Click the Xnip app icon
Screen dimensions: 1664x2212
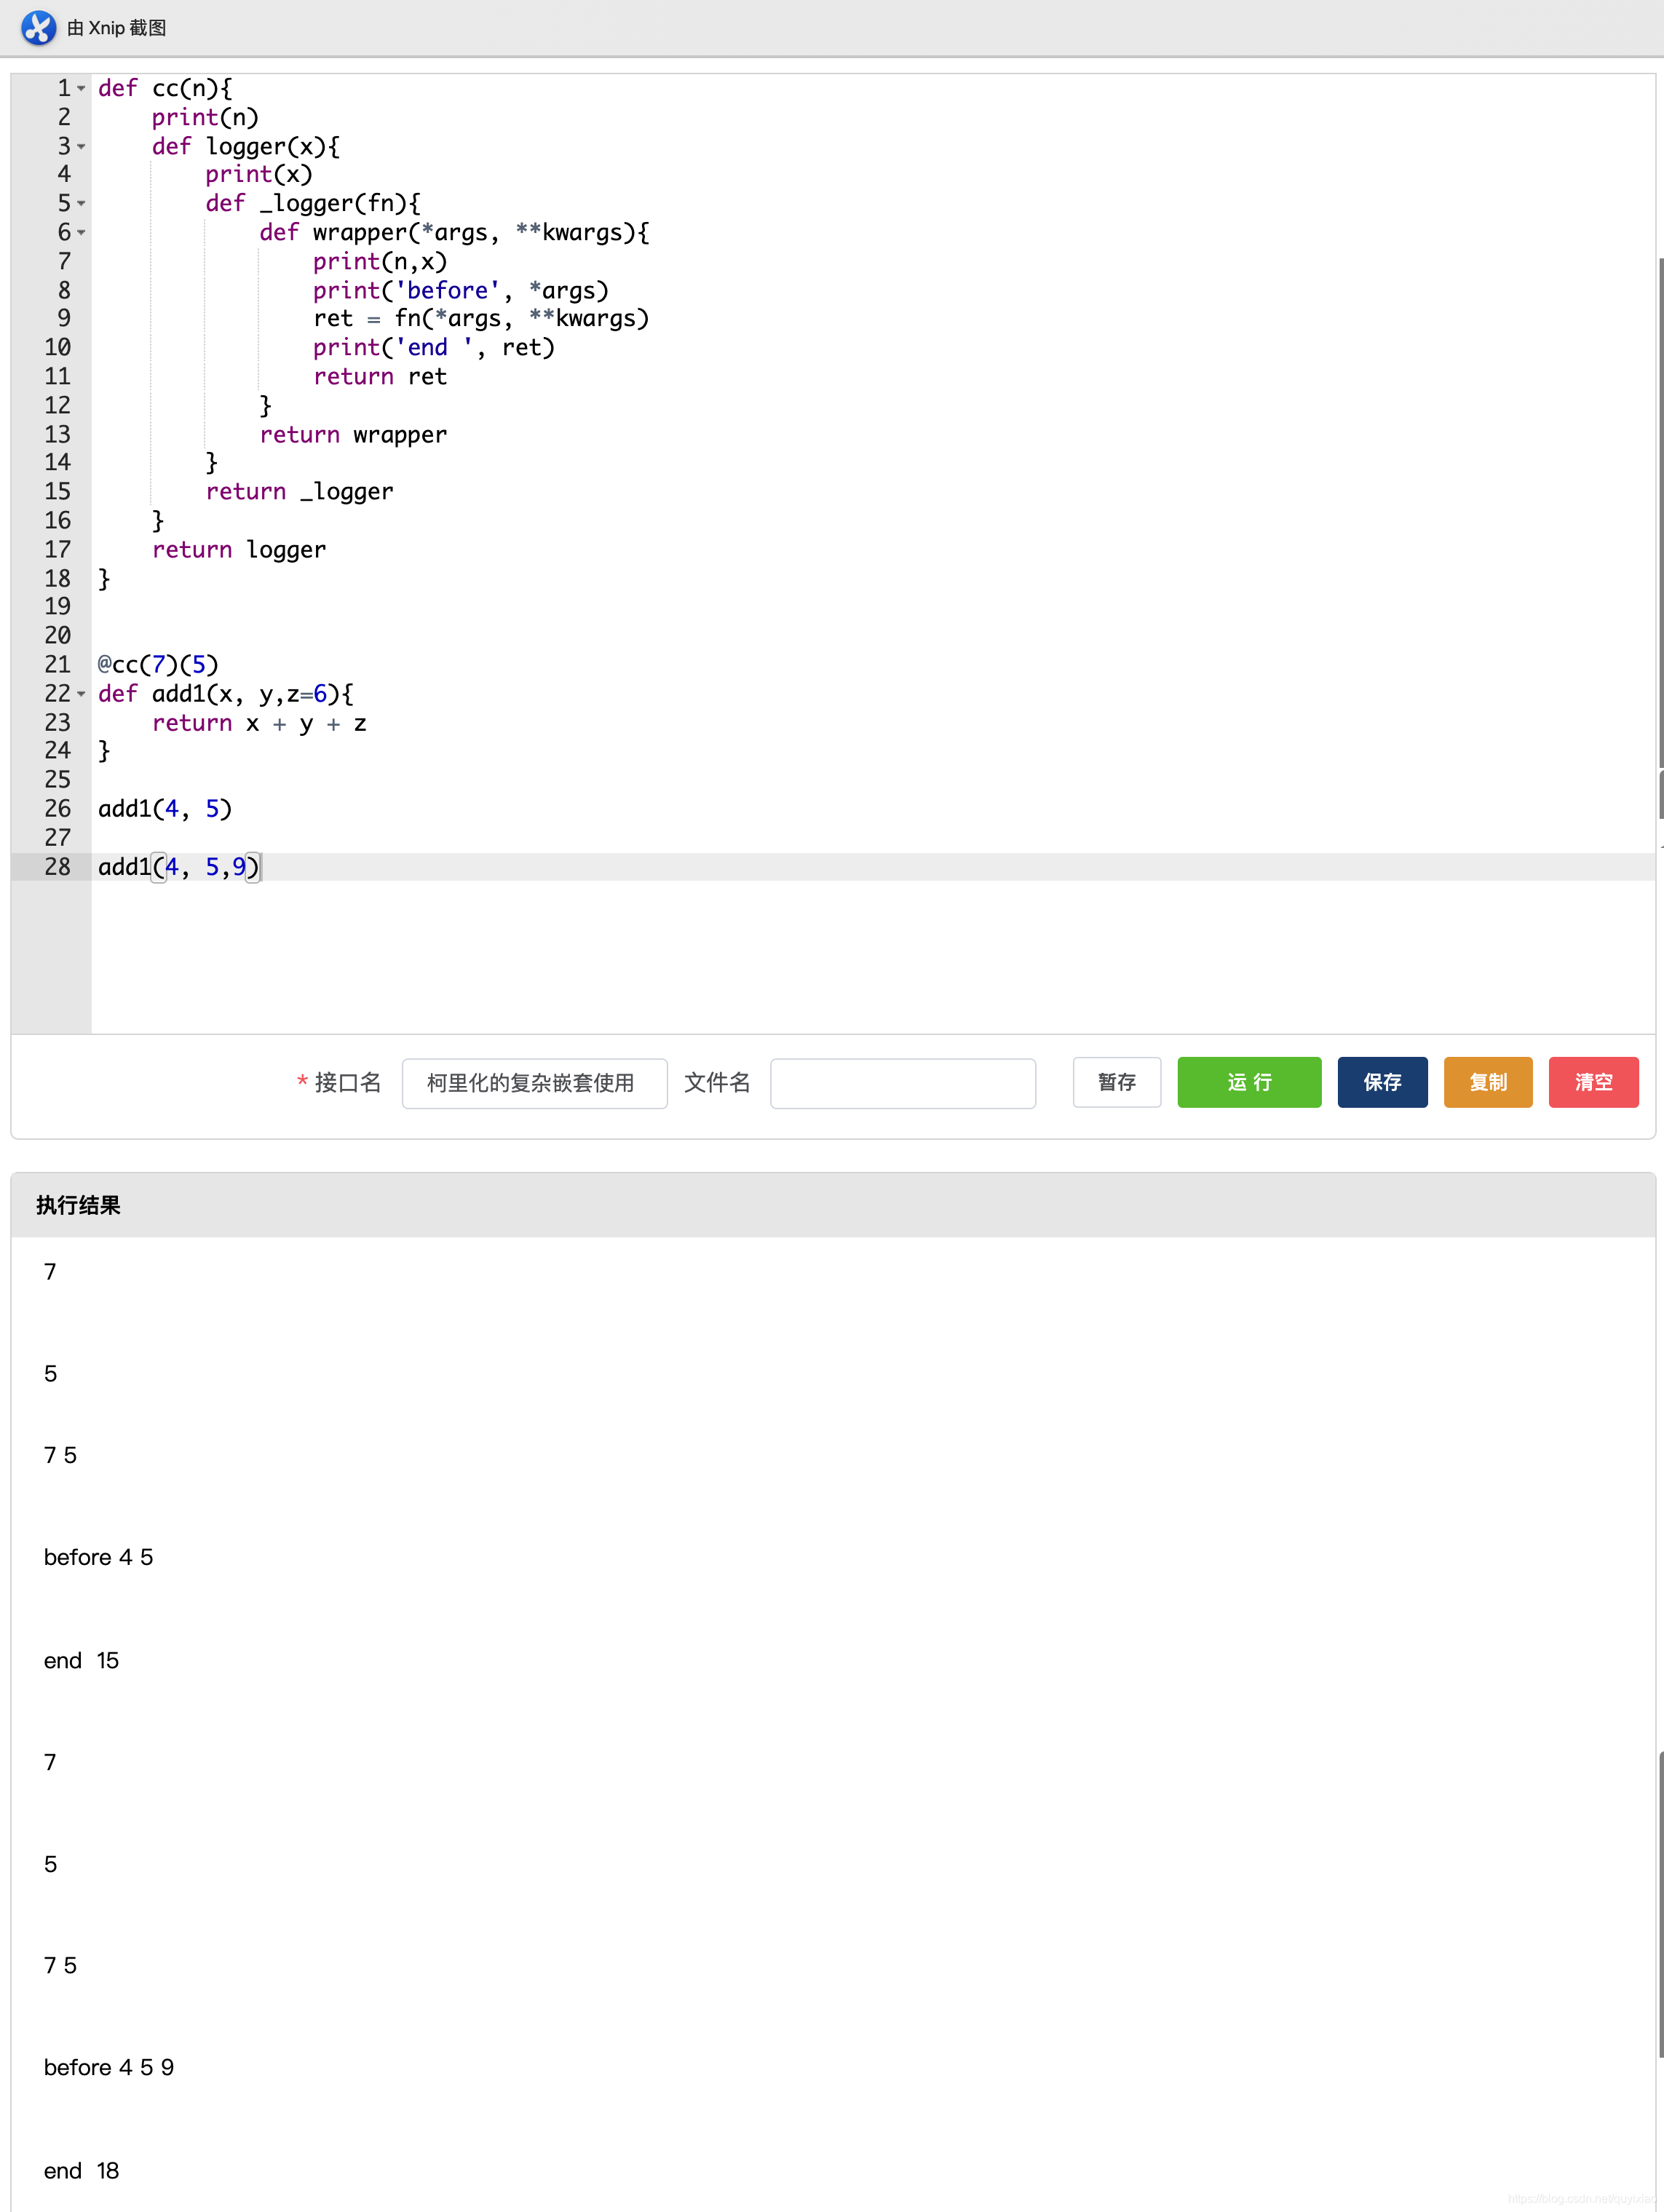pos(38,28)
